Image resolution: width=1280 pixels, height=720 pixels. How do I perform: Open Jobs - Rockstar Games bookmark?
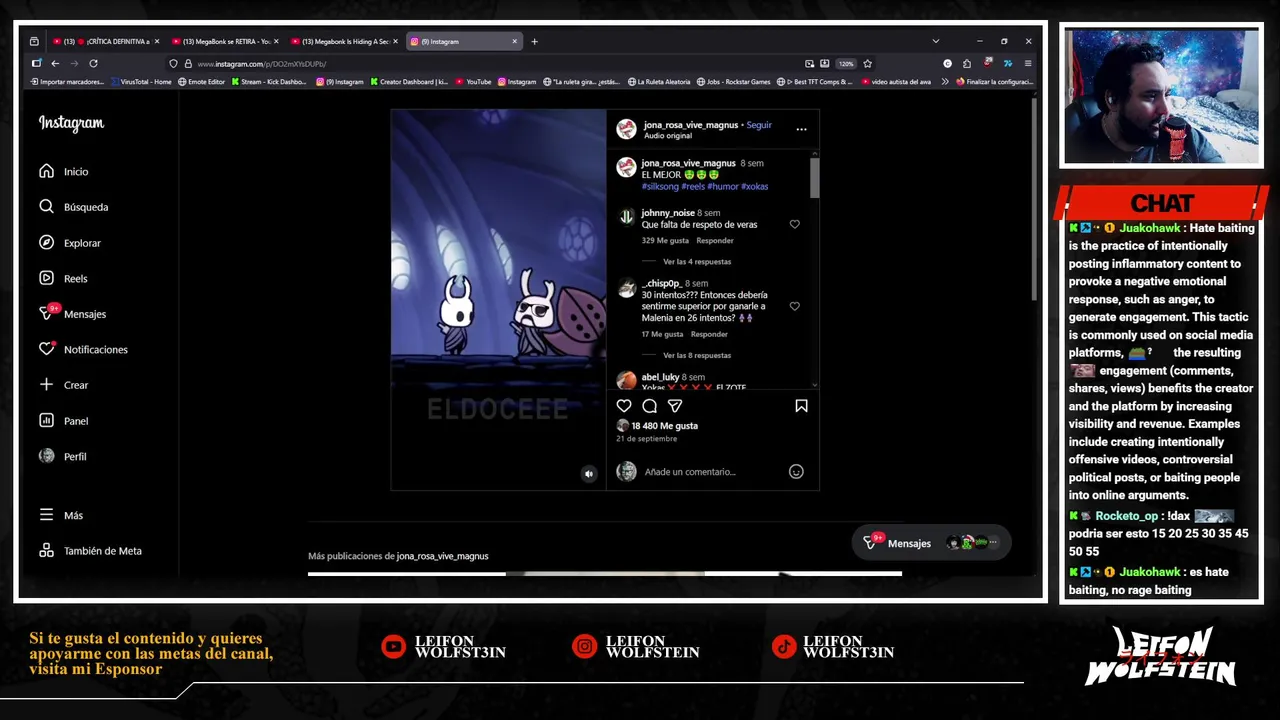click(733, 82)
